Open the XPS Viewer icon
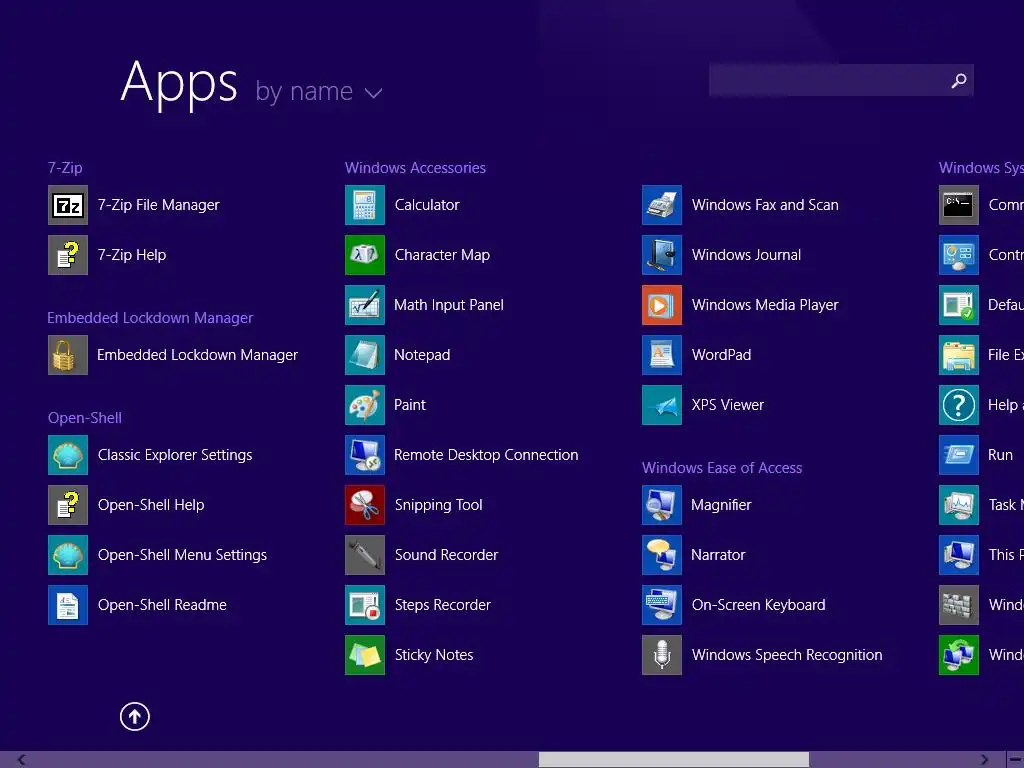This screenshot has width=1024, height=768. [x=662, y=405]
